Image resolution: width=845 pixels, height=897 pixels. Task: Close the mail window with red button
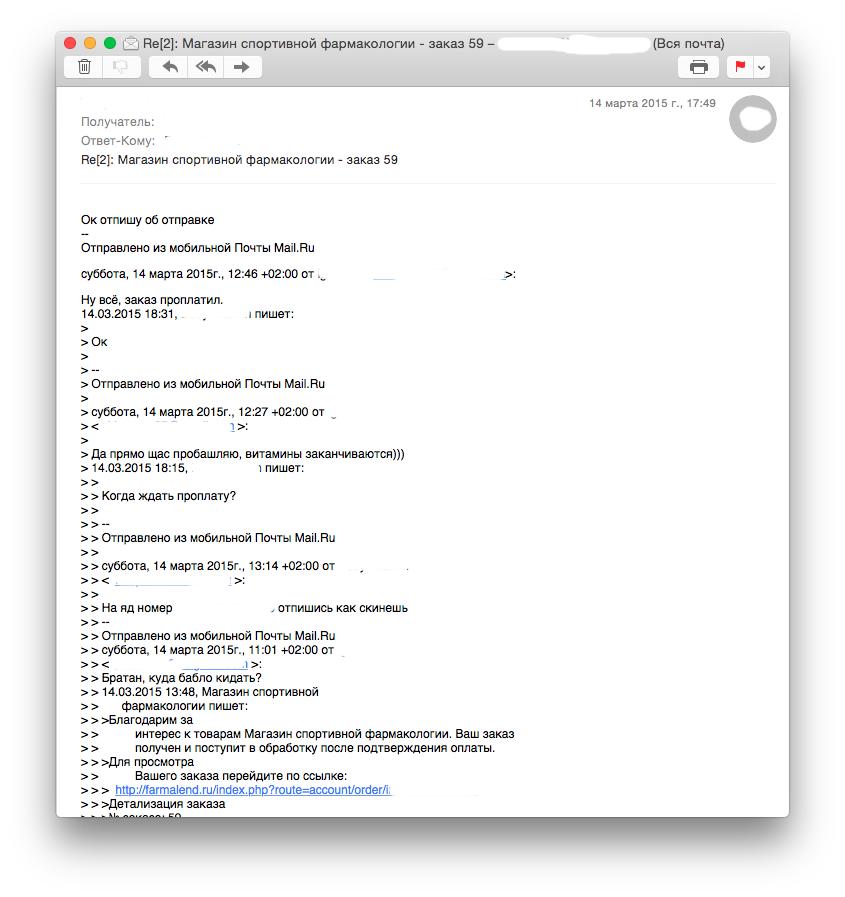[x=70, y=43]
